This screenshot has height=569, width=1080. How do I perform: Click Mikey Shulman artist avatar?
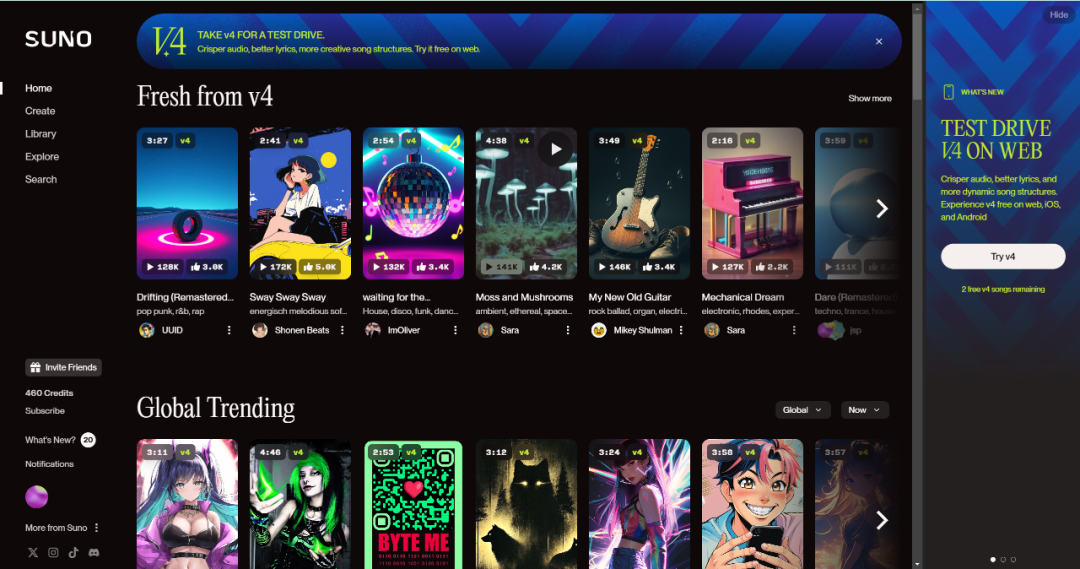[x=599, y=330]
